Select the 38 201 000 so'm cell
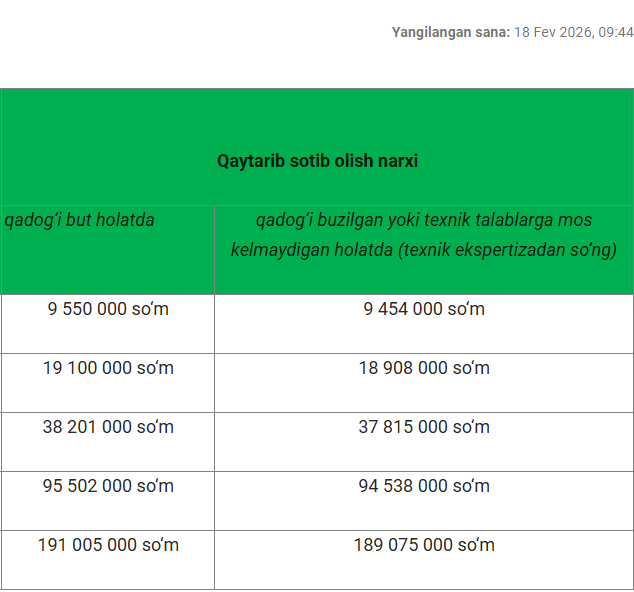This screenshot has height=592, width=634. 108,427
